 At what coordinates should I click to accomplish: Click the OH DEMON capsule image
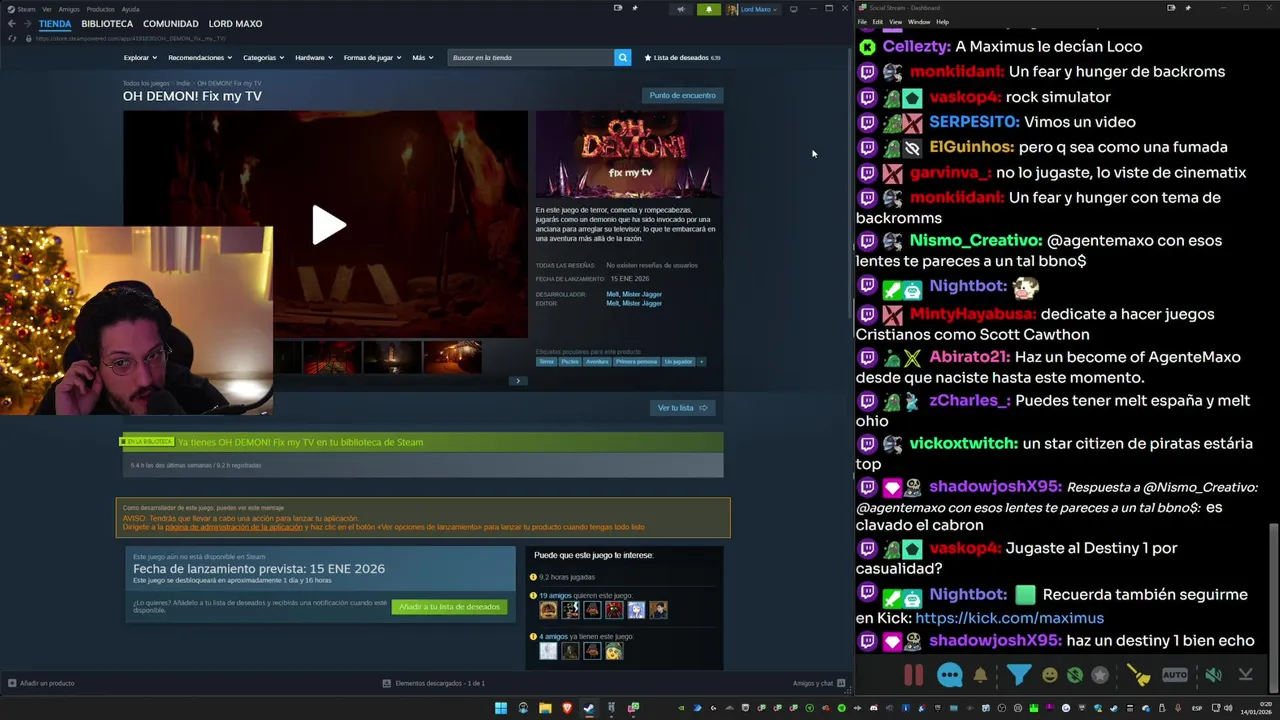[x=629, y=154]
